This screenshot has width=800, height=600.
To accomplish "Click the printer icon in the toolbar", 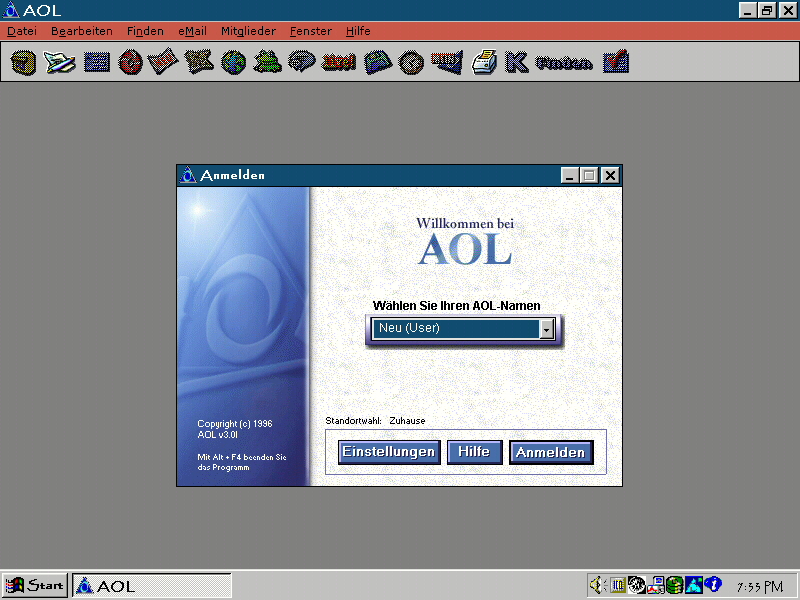I will point(482,61).
